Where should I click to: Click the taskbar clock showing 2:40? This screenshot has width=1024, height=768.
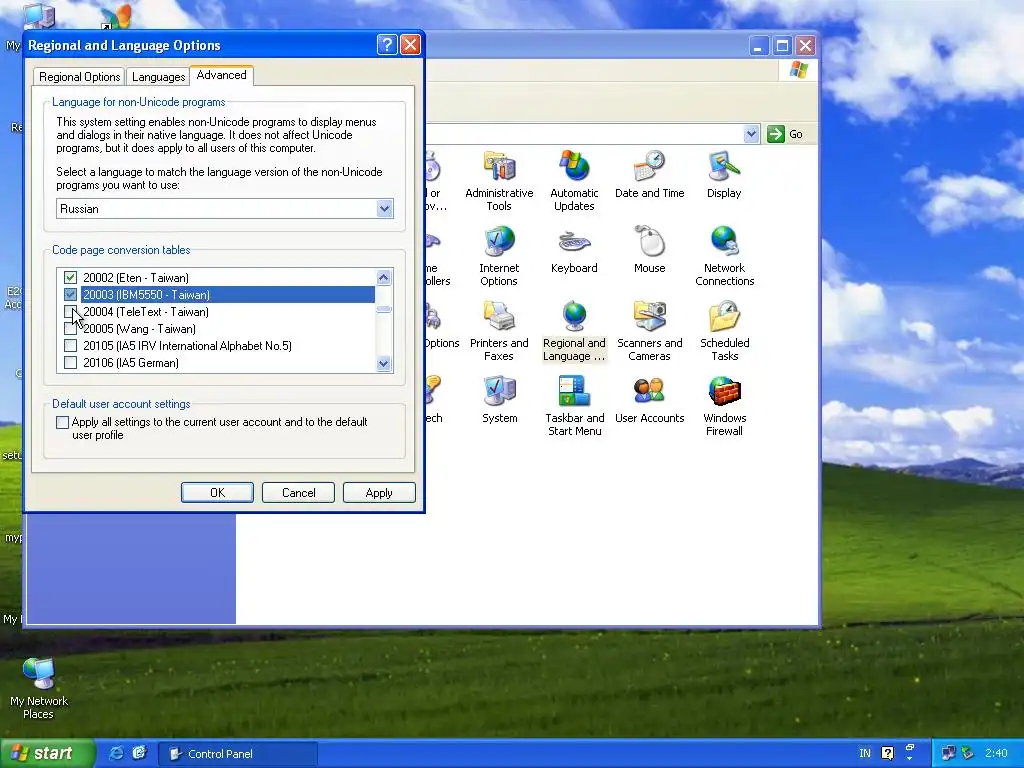pos(996,753)
